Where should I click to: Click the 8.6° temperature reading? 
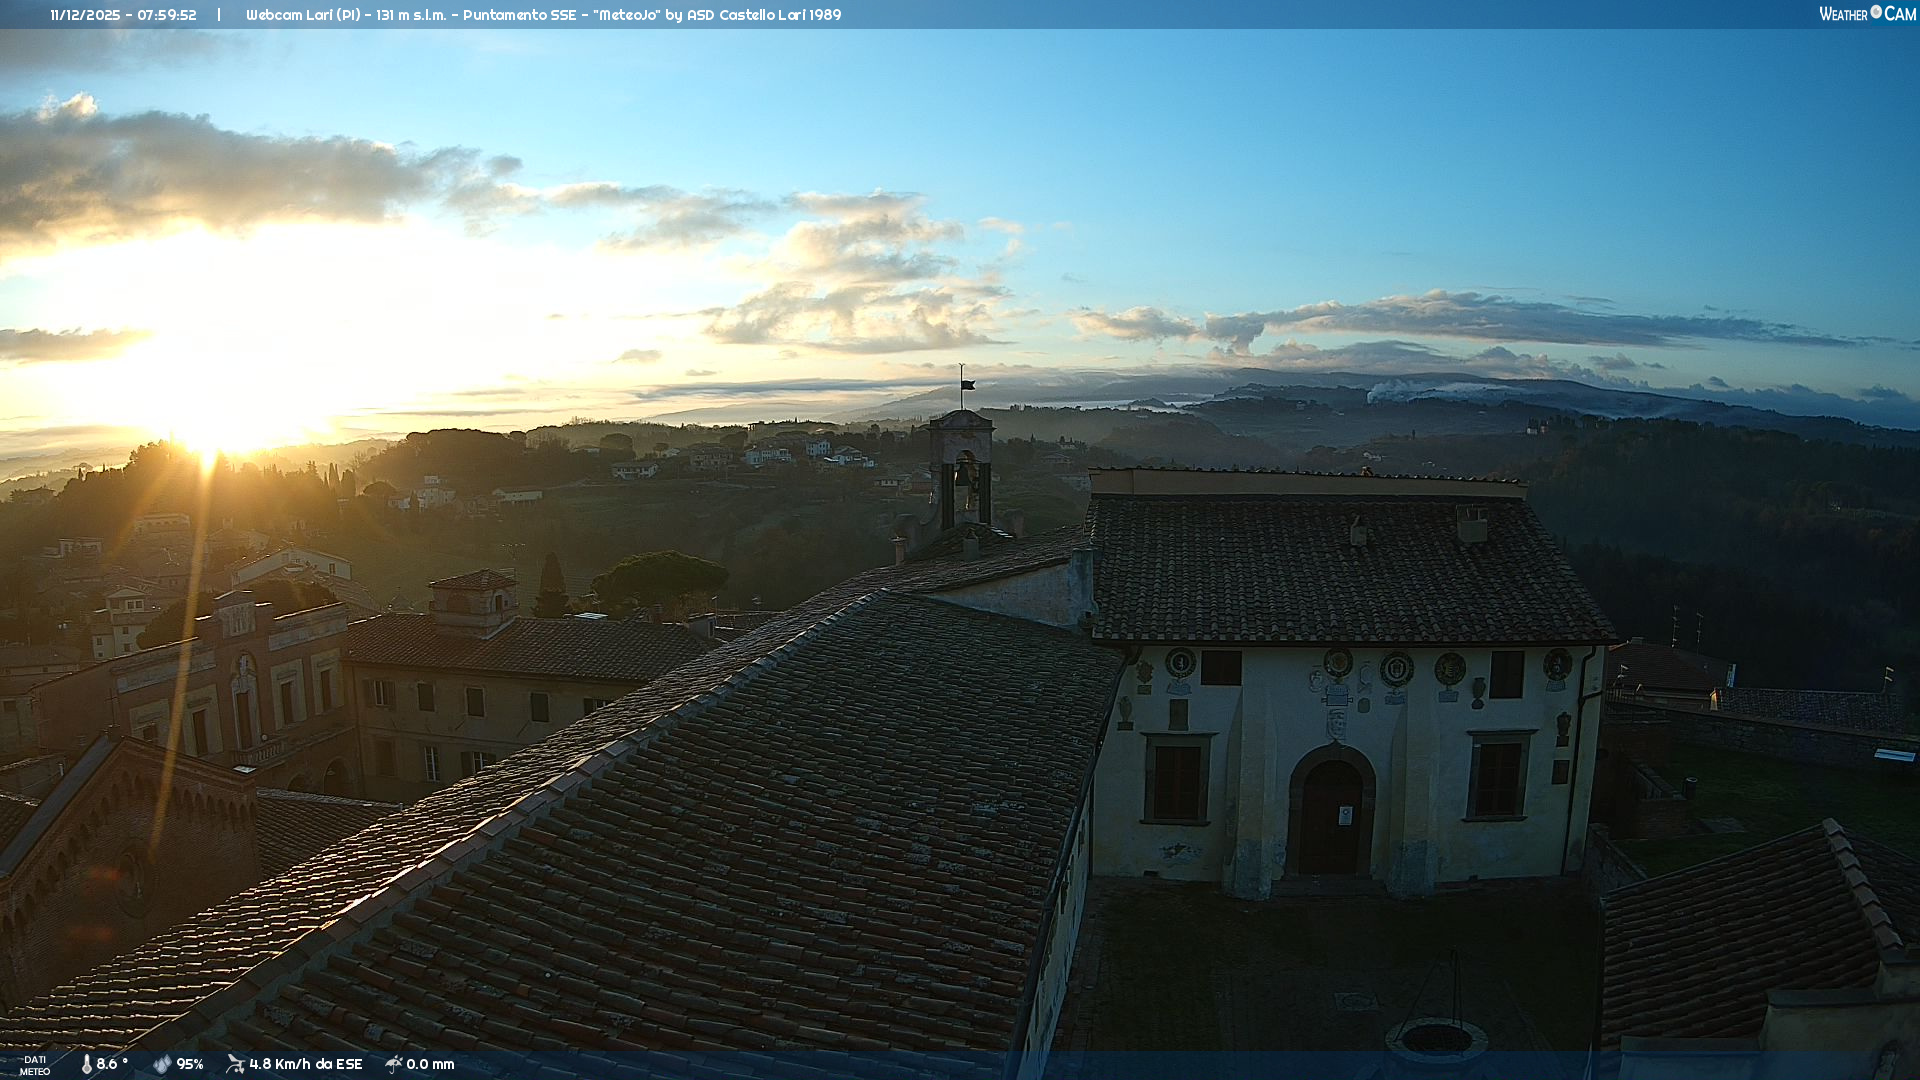pyautogui.click(x=112, y=1064)
